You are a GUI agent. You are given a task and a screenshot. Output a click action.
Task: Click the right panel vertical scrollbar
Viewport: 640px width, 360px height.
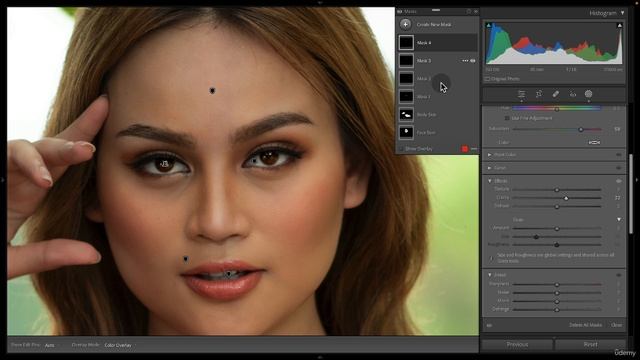coord(631,194)
